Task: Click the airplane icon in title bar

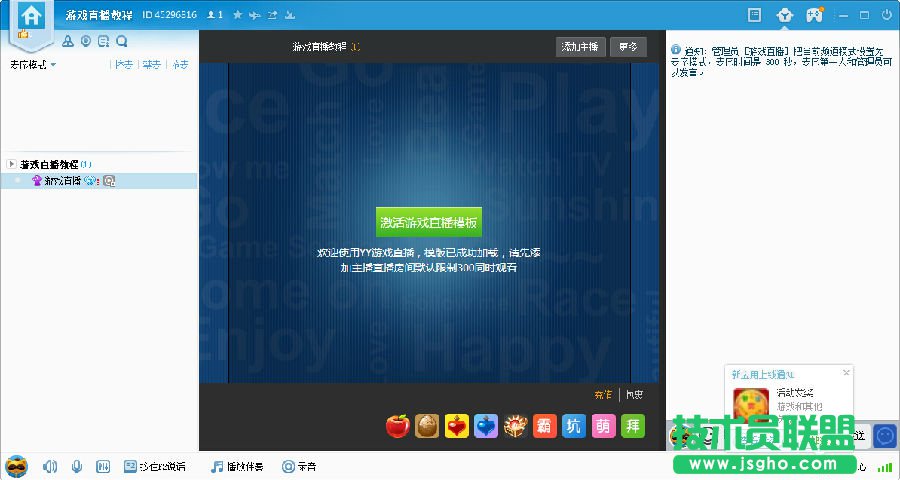Action: [x=255, y=15]
